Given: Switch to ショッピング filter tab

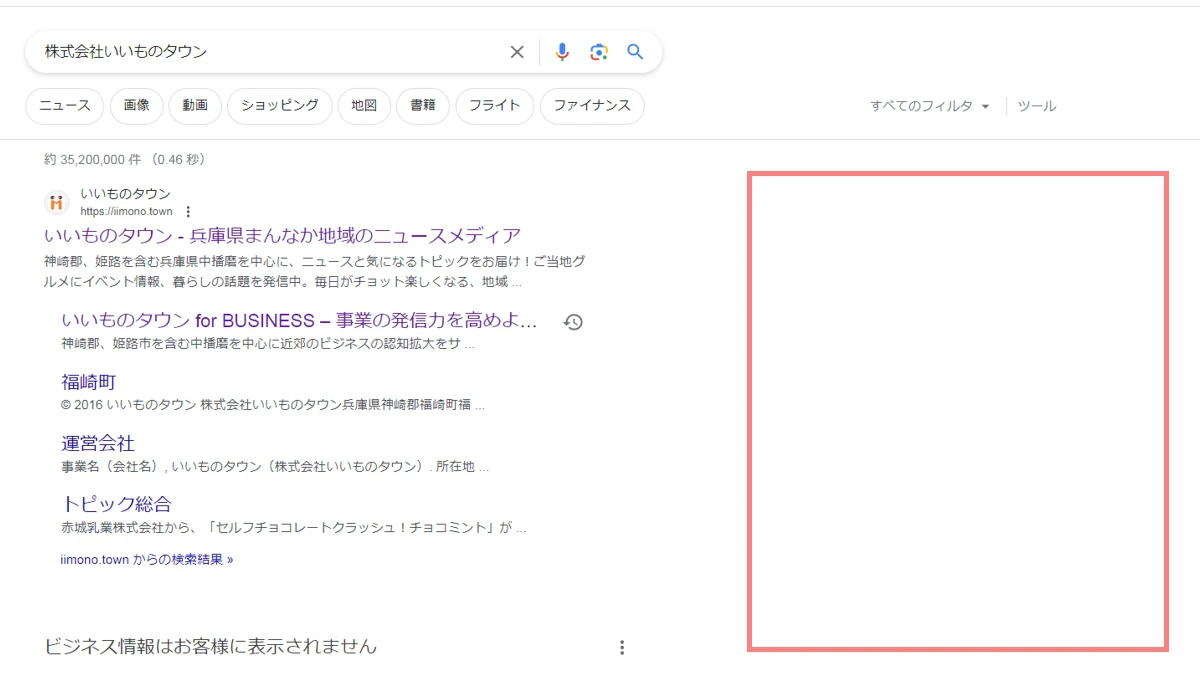Looking at the screenshot, I should click(x=280, y=106).
